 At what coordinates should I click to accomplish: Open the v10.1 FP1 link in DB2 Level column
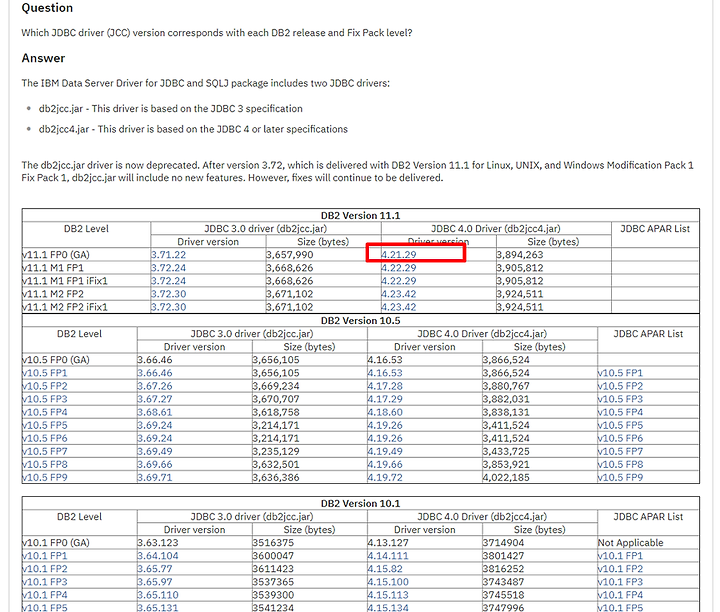45,556
